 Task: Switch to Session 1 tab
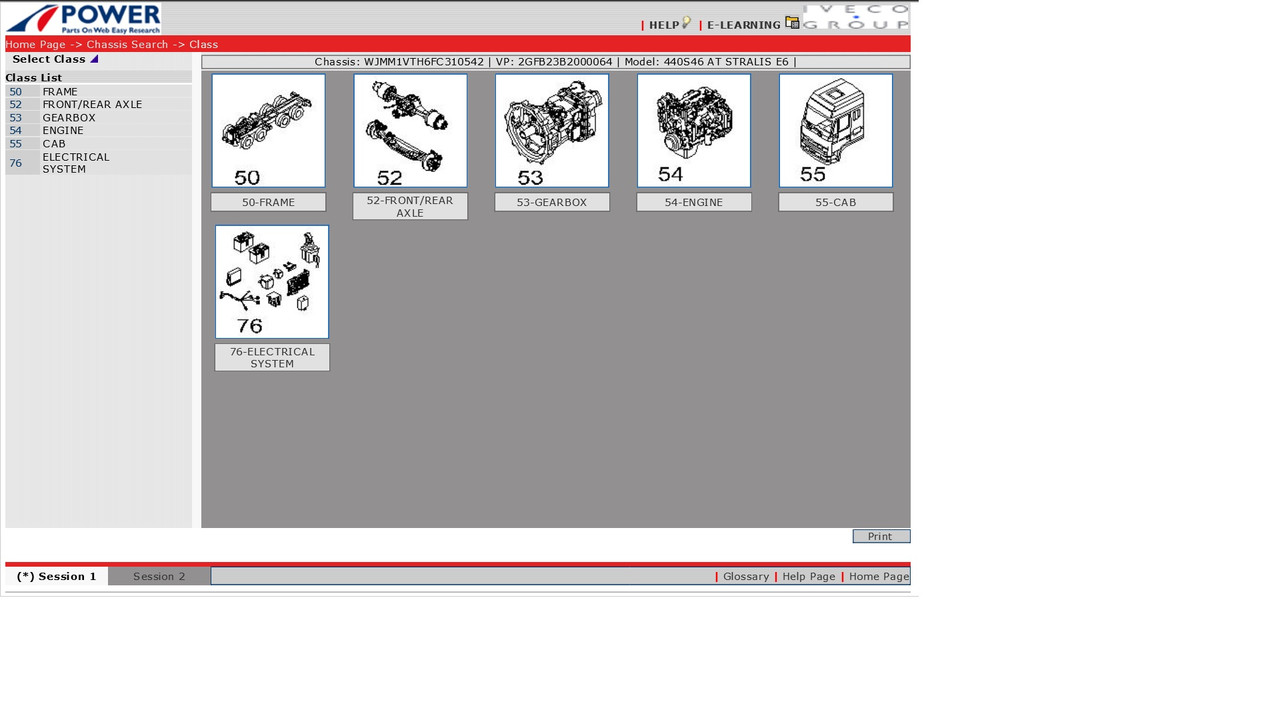click(57, 576)
